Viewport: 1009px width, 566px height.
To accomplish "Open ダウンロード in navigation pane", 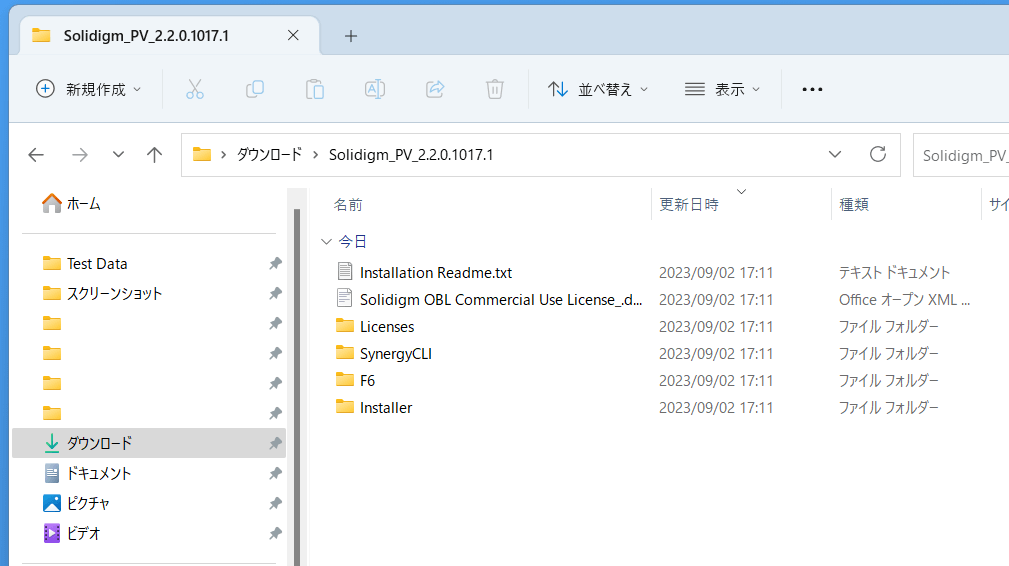I will [x=149, y=443].
